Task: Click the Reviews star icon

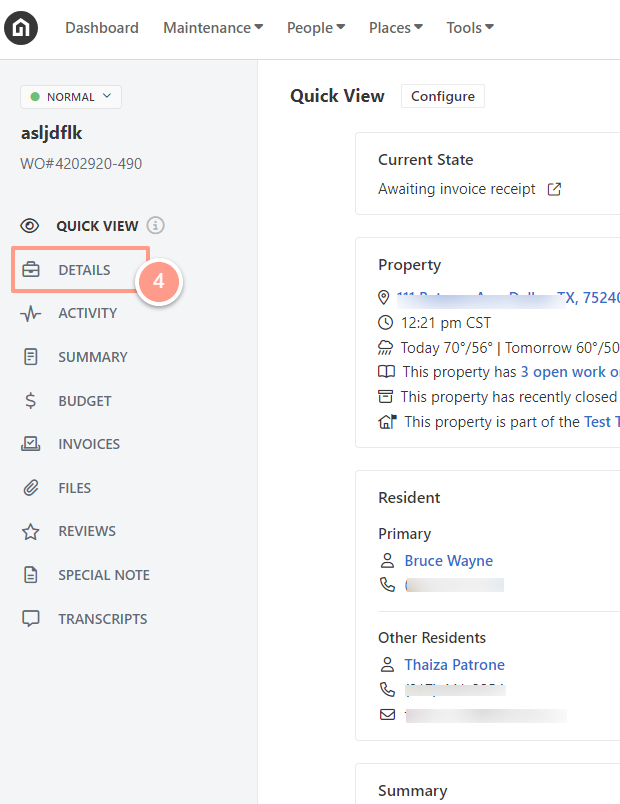Action: tap(31, 532)
